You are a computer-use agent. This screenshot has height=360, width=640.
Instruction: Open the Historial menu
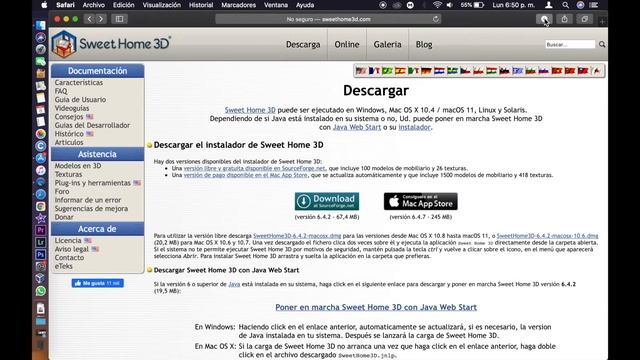pyautogui.click(x=201, y=5)
